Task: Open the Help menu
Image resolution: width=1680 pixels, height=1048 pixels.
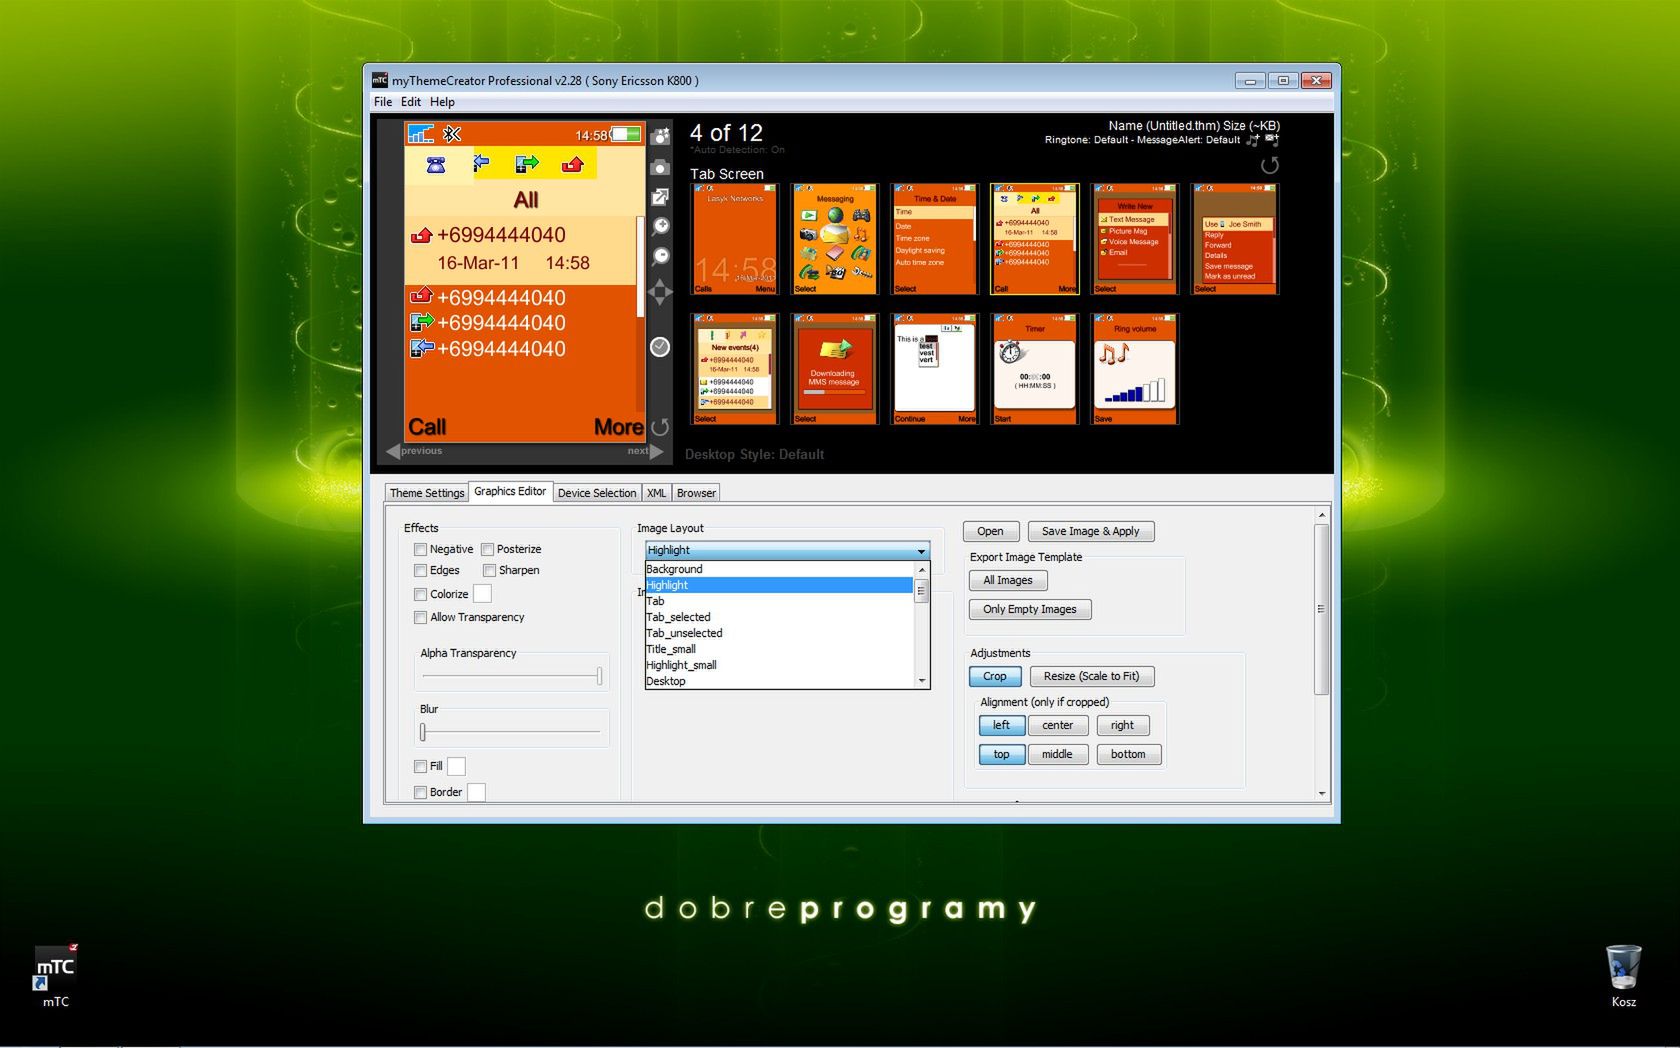Action: pos(442,102)
